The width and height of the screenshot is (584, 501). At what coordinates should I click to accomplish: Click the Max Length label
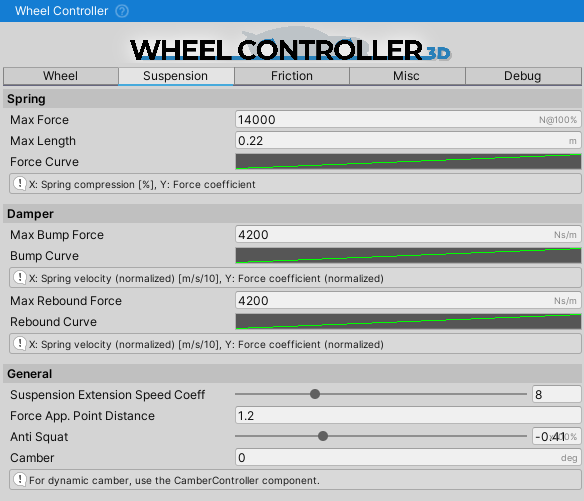click(43, 141)
